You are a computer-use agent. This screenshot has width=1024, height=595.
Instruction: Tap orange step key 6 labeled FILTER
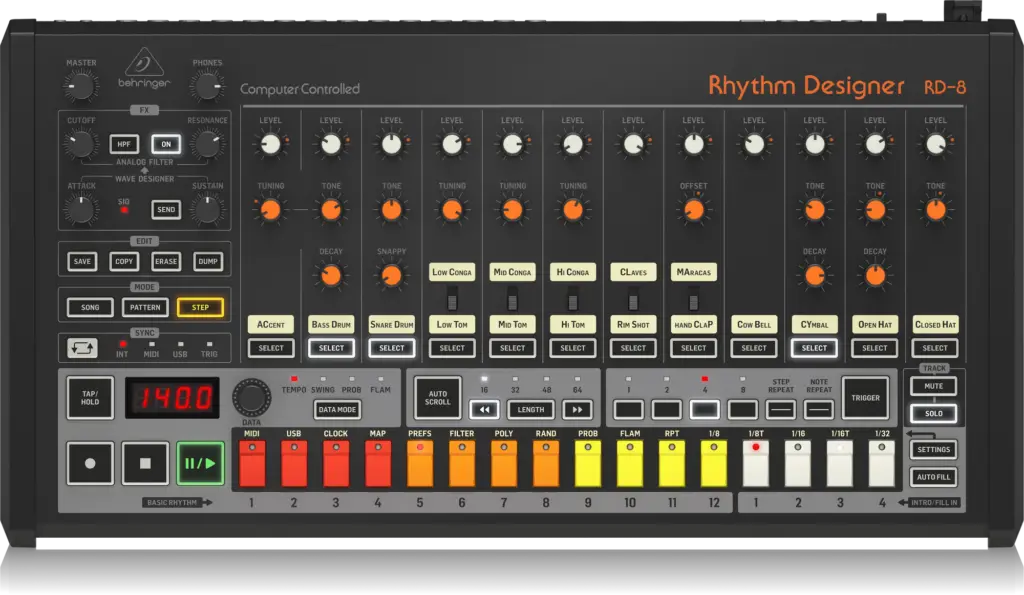462,464
